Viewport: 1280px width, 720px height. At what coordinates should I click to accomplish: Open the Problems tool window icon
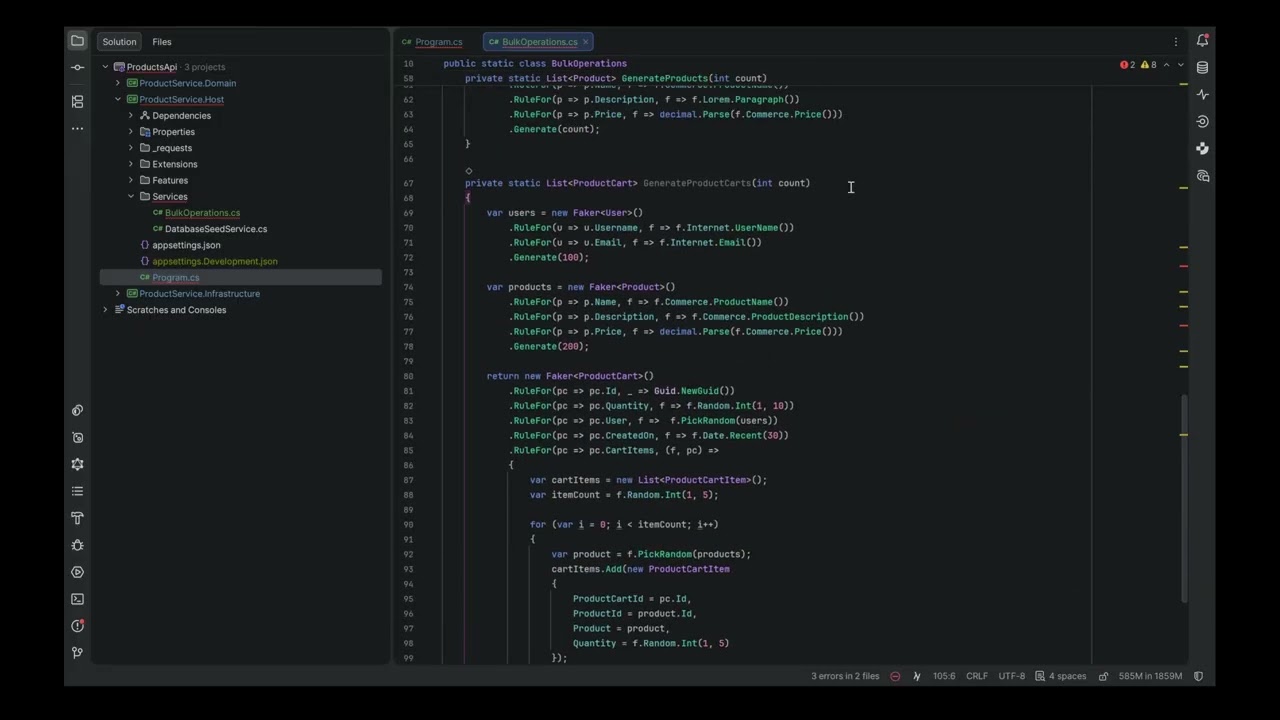tap(77, 626)
